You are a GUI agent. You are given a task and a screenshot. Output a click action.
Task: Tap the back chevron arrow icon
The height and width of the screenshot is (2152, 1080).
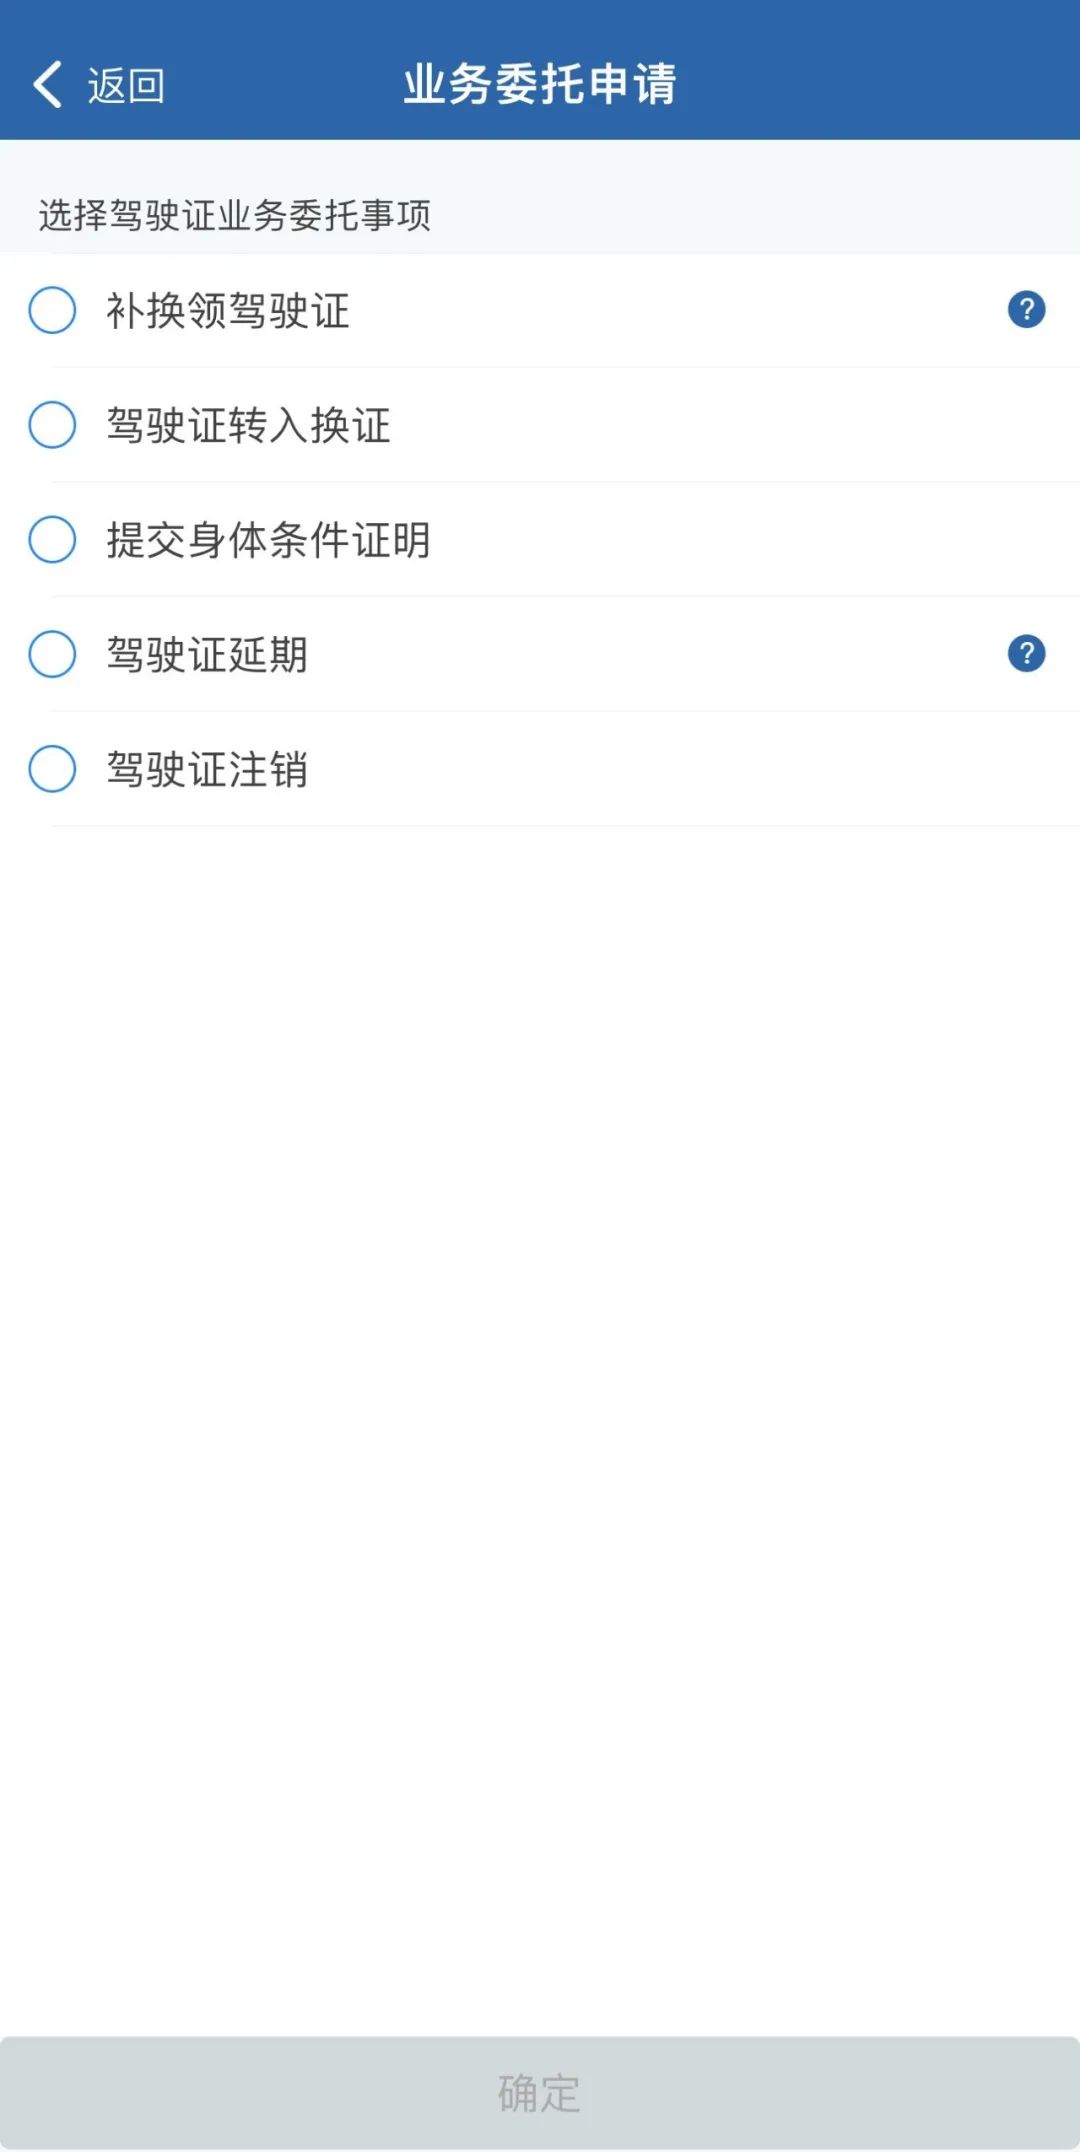click(x=47, y=84)
